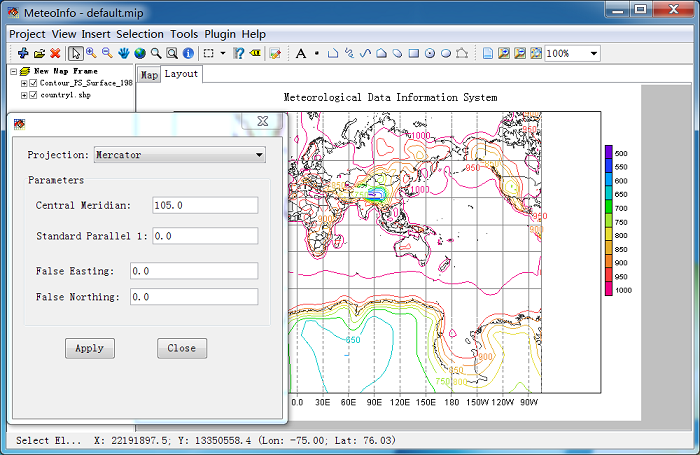Open the View menu
The height and width of the screenshot is (455, 700).
[64, 34]
